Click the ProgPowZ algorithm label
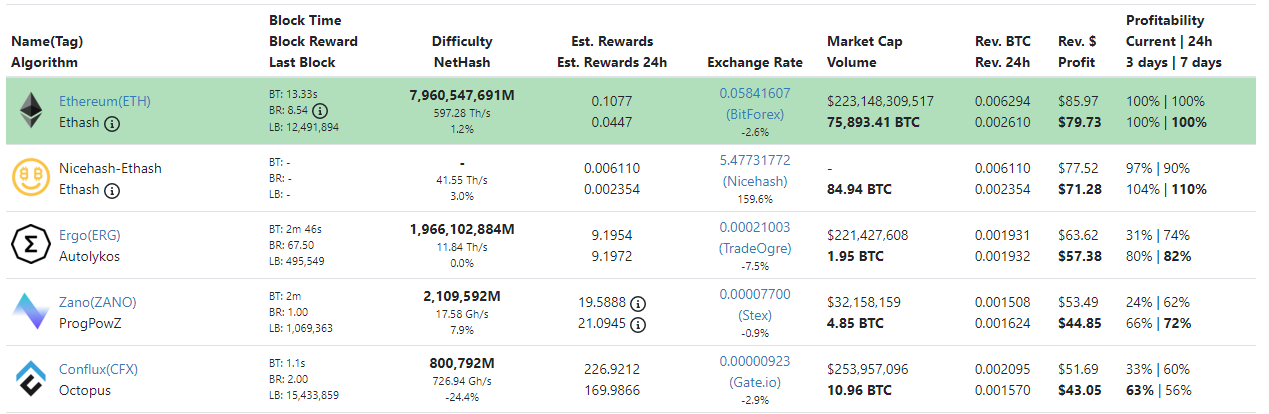 pyautogui.click(x=91, y=323)
